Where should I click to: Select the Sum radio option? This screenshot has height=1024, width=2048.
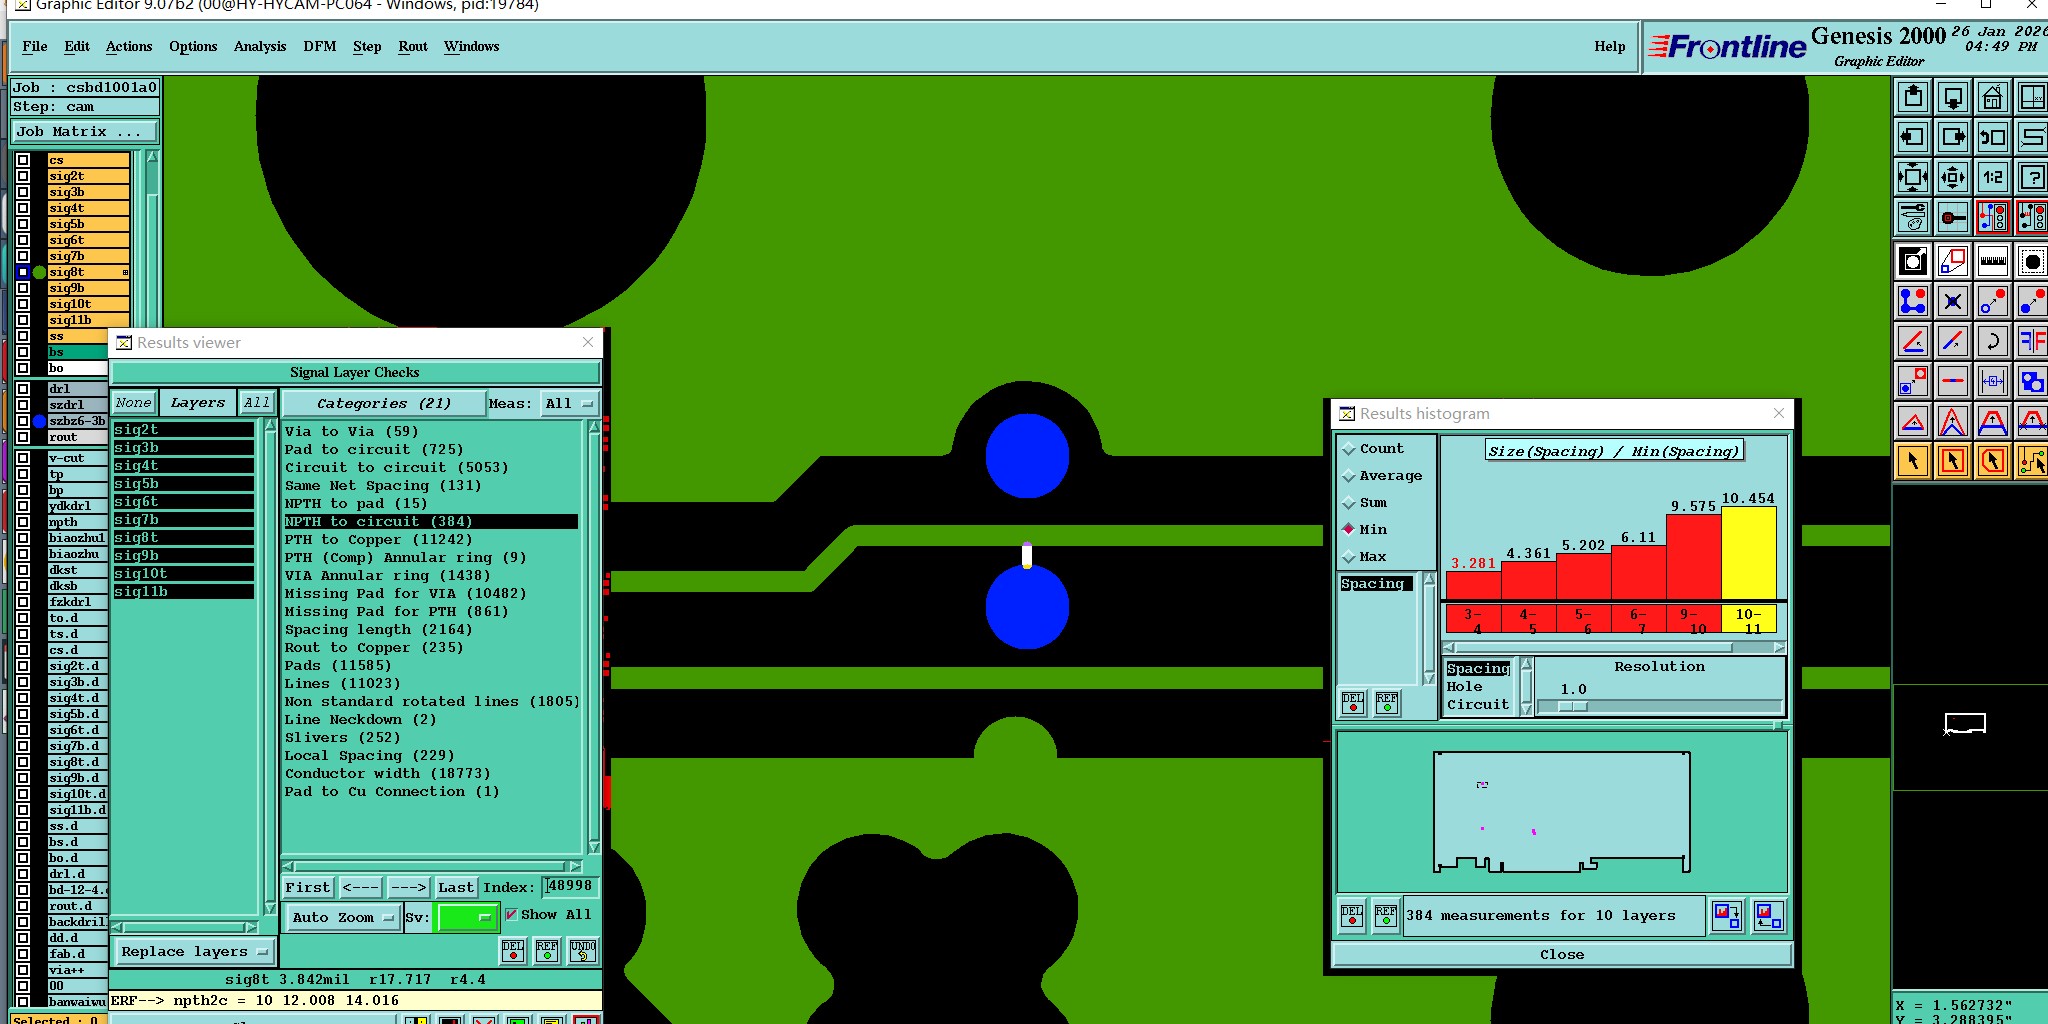pos(1349,503)
